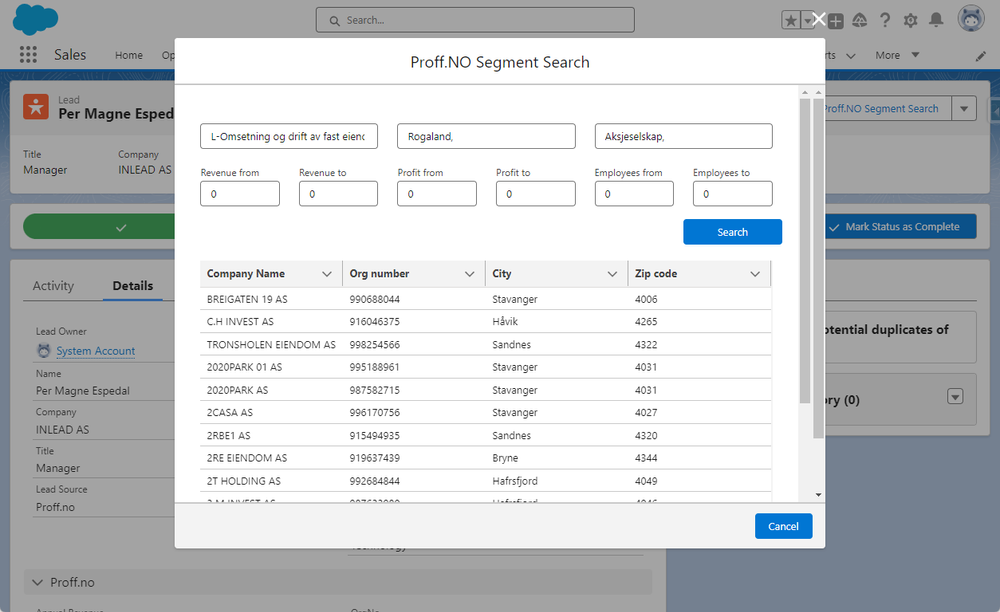The width and height of the screenshot is (1000, 612).
Task: Click zip code 4322
Action: coord(646,345)
